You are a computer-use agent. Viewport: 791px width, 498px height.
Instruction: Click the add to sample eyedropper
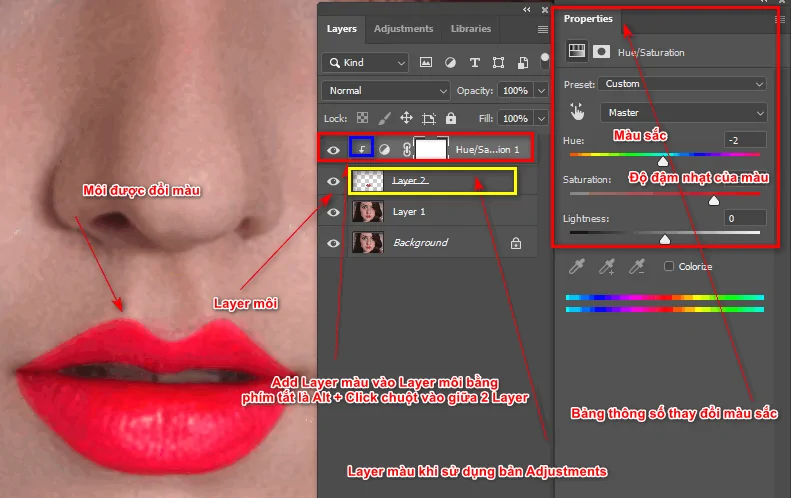(606, 267)
